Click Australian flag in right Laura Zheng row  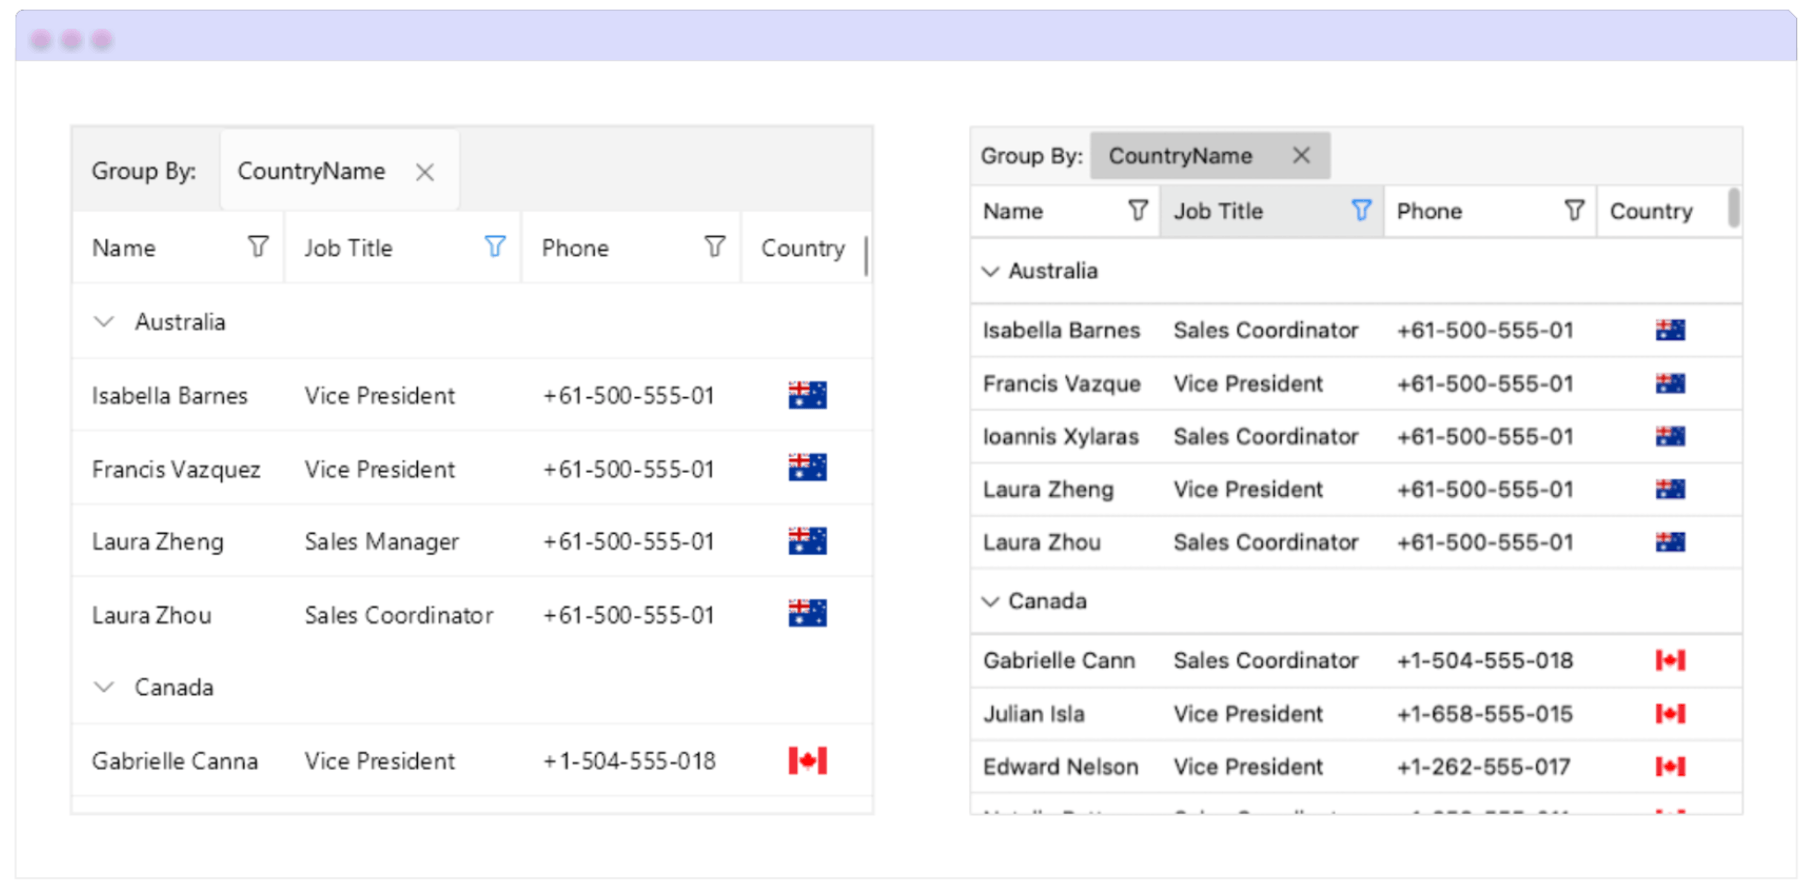[1670, 489]
